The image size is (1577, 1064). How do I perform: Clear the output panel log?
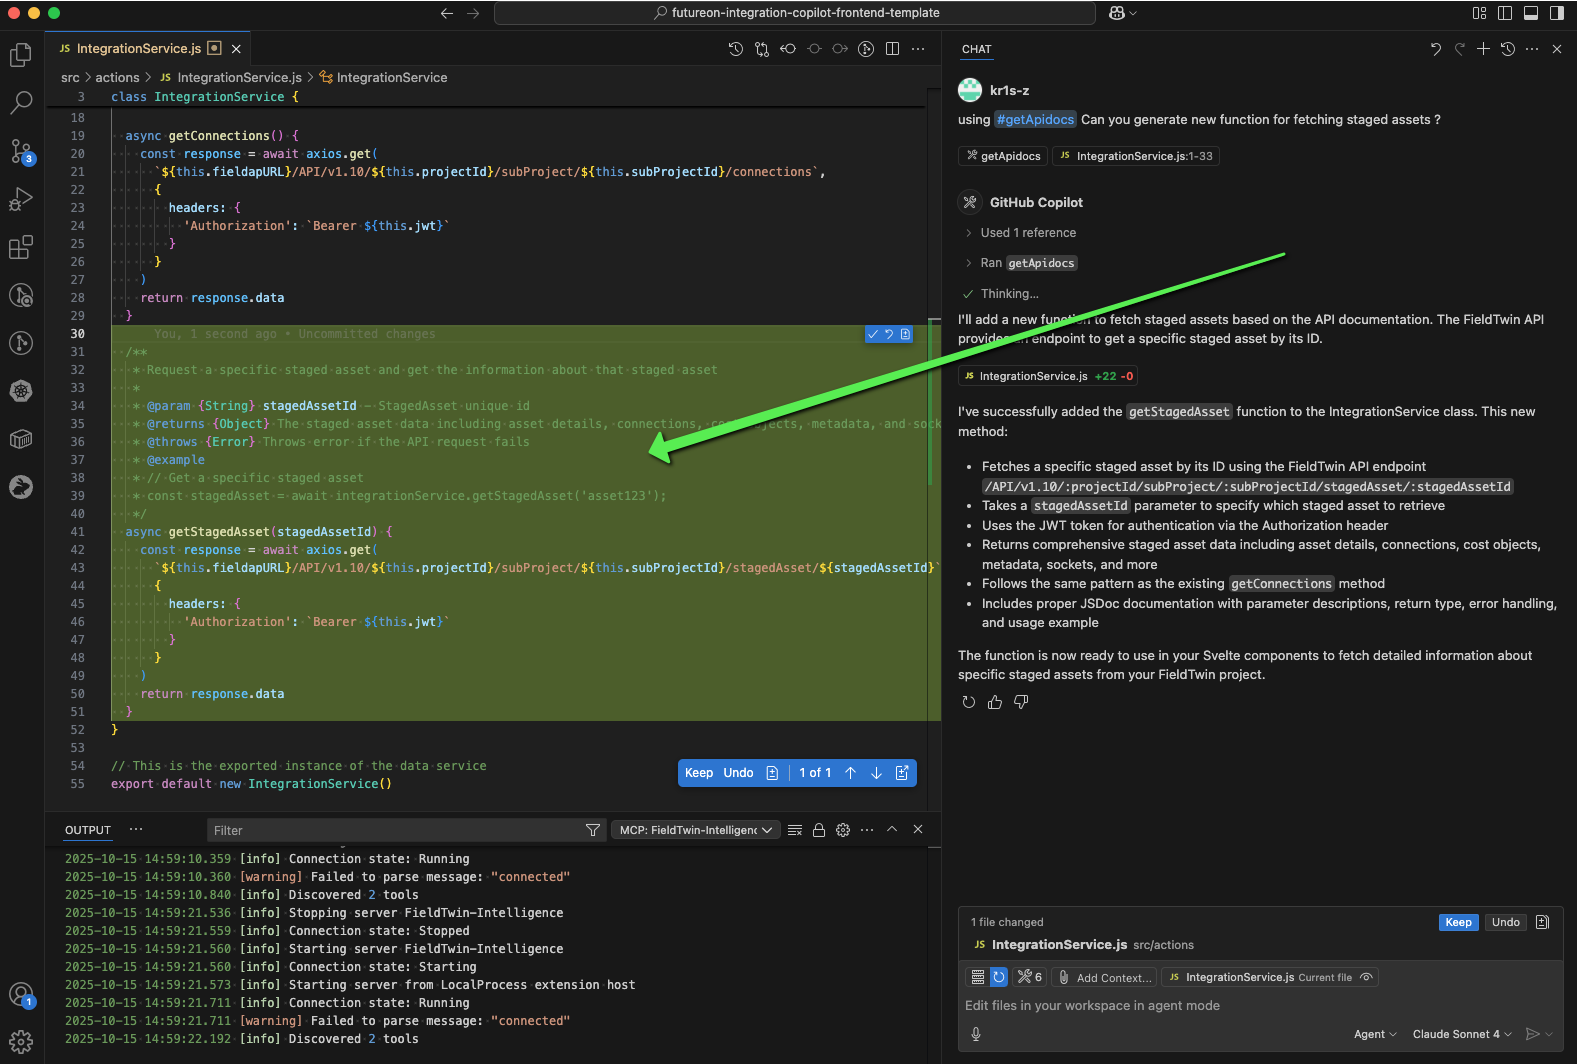tap(795, 830)
